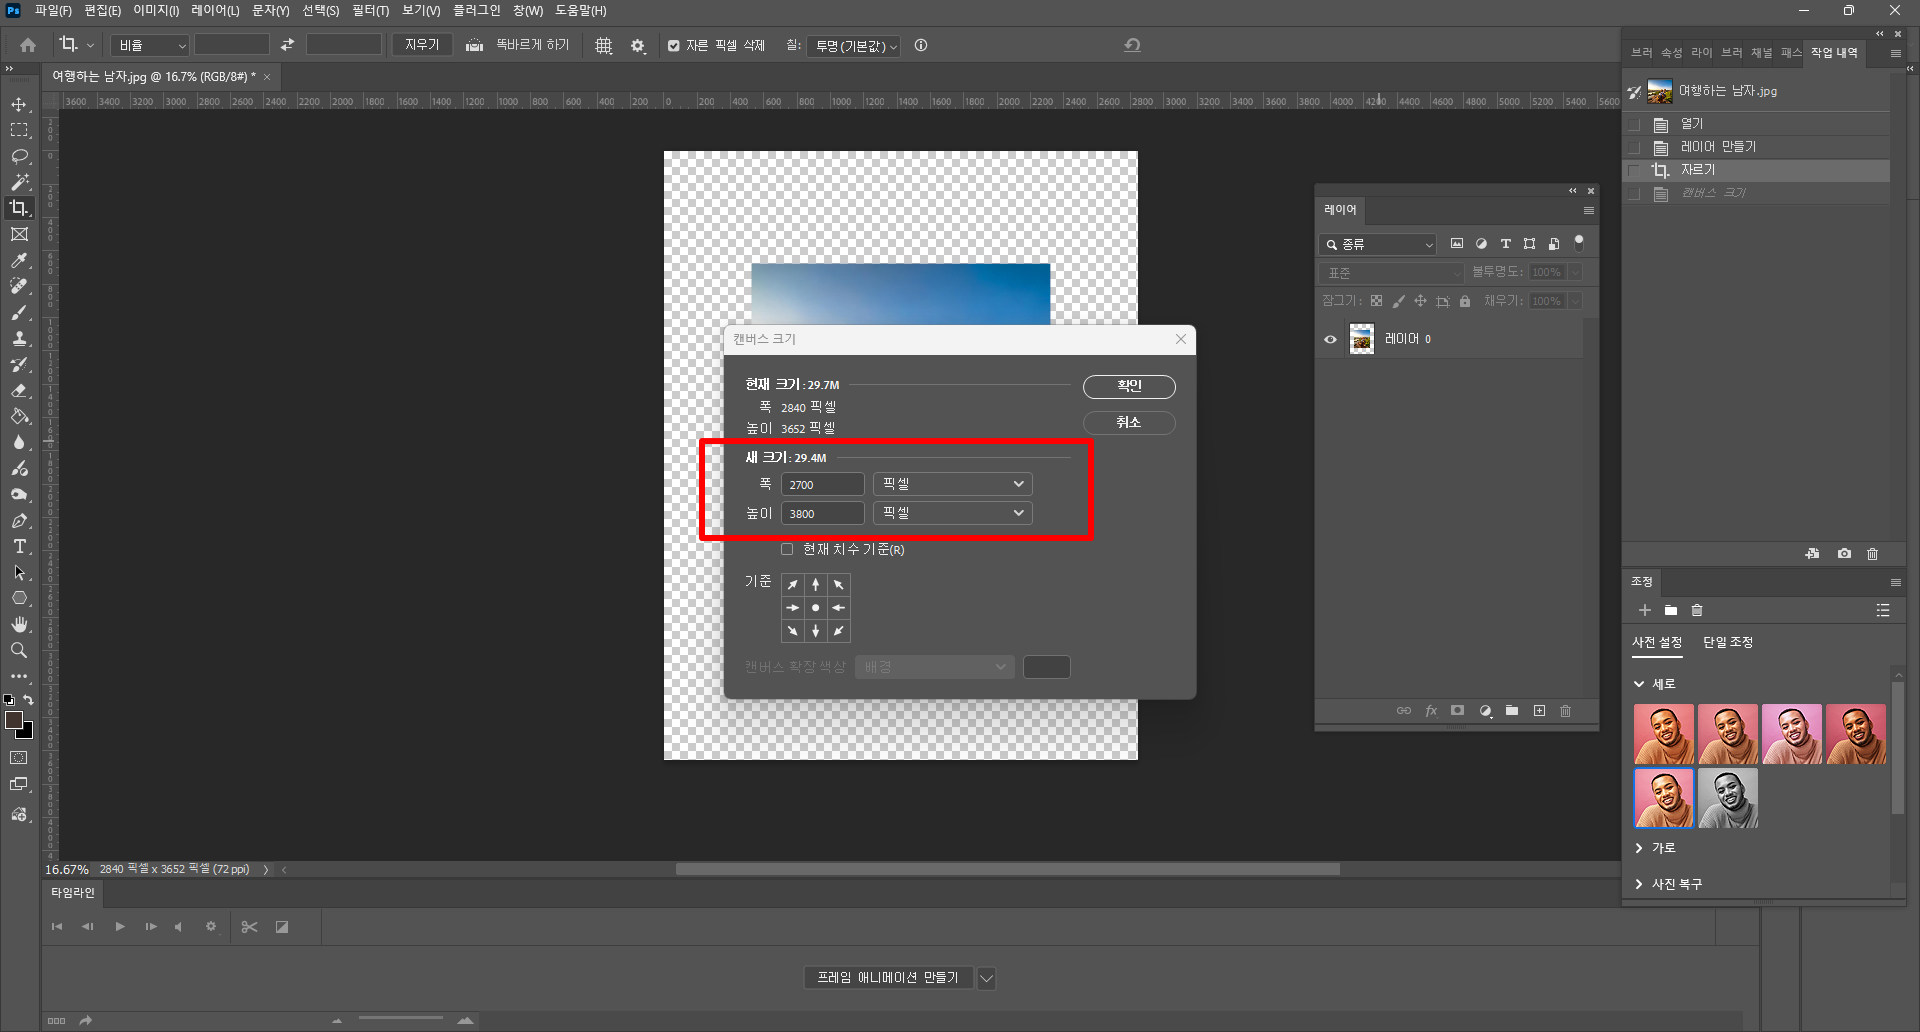Toggle the 자른 픽셀 삭제 checkbox
Screen dimensions: 1920x1032
(674, 46)
